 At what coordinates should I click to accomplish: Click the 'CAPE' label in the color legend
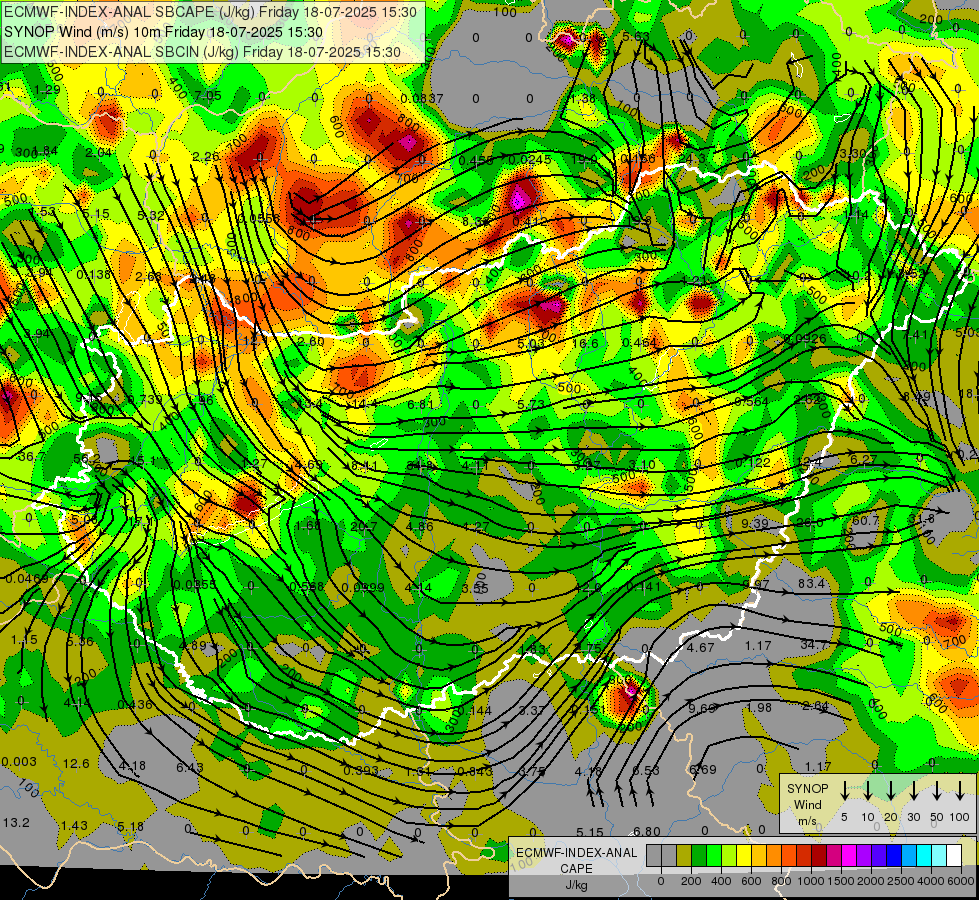click(576, 869)
